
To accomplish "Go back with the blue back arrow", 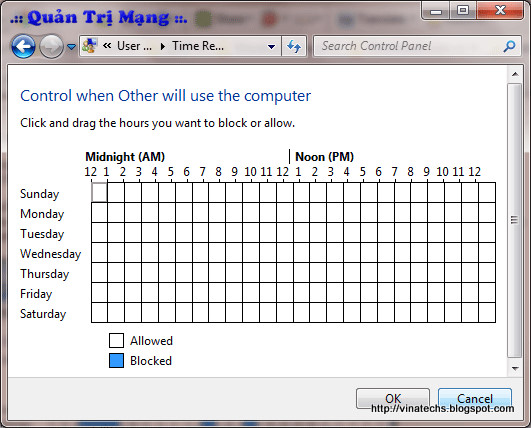I will click(x=23, y=46).
